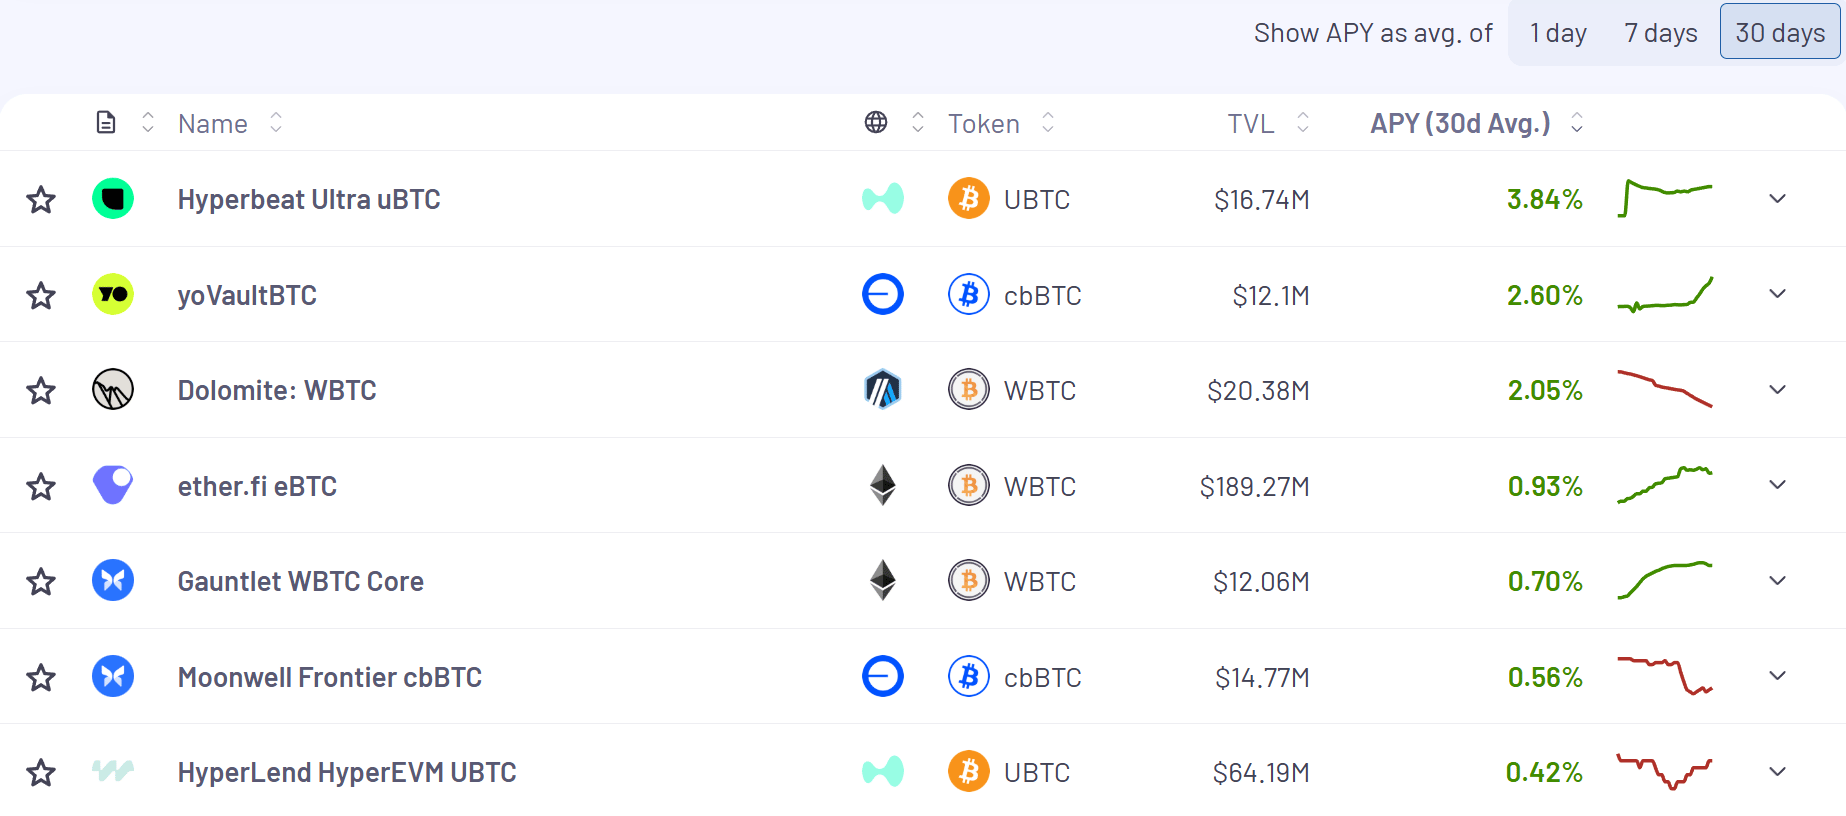Open the Gauntlet WBTC Core vault
Image resolution: width=1846 pixels, height=816 pixels.
click(301, 581)
